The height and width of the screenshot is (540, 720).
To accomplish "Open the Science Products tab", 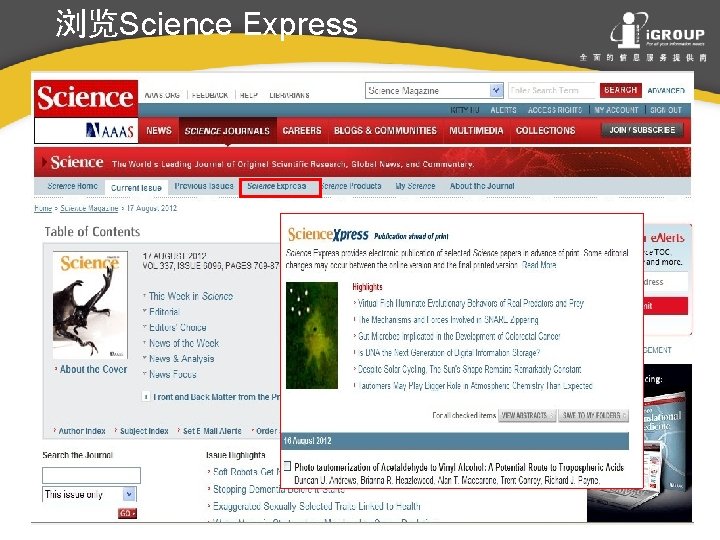I will click(x=351, y=186).
